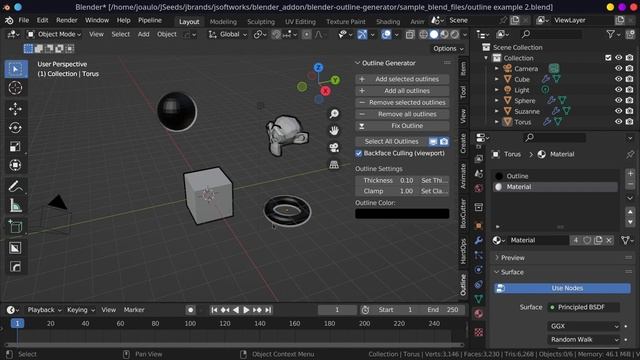Image resolution: width=640 pixels, height=360 pixels.
Task: Toggle Light visibility eye icon
Action: point(619,90)
